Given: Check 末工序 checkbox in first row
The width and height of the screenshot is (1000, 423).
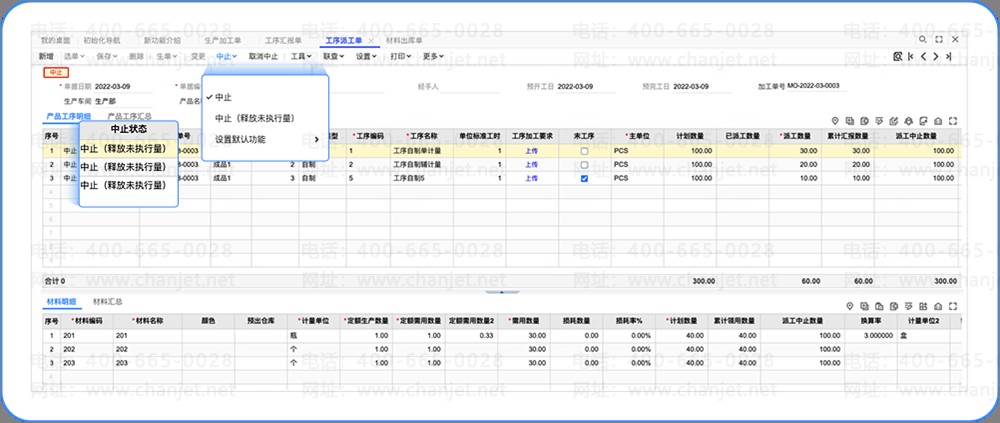Looking at the screenshot, I should pyautogui.click(x=583, y=151).
